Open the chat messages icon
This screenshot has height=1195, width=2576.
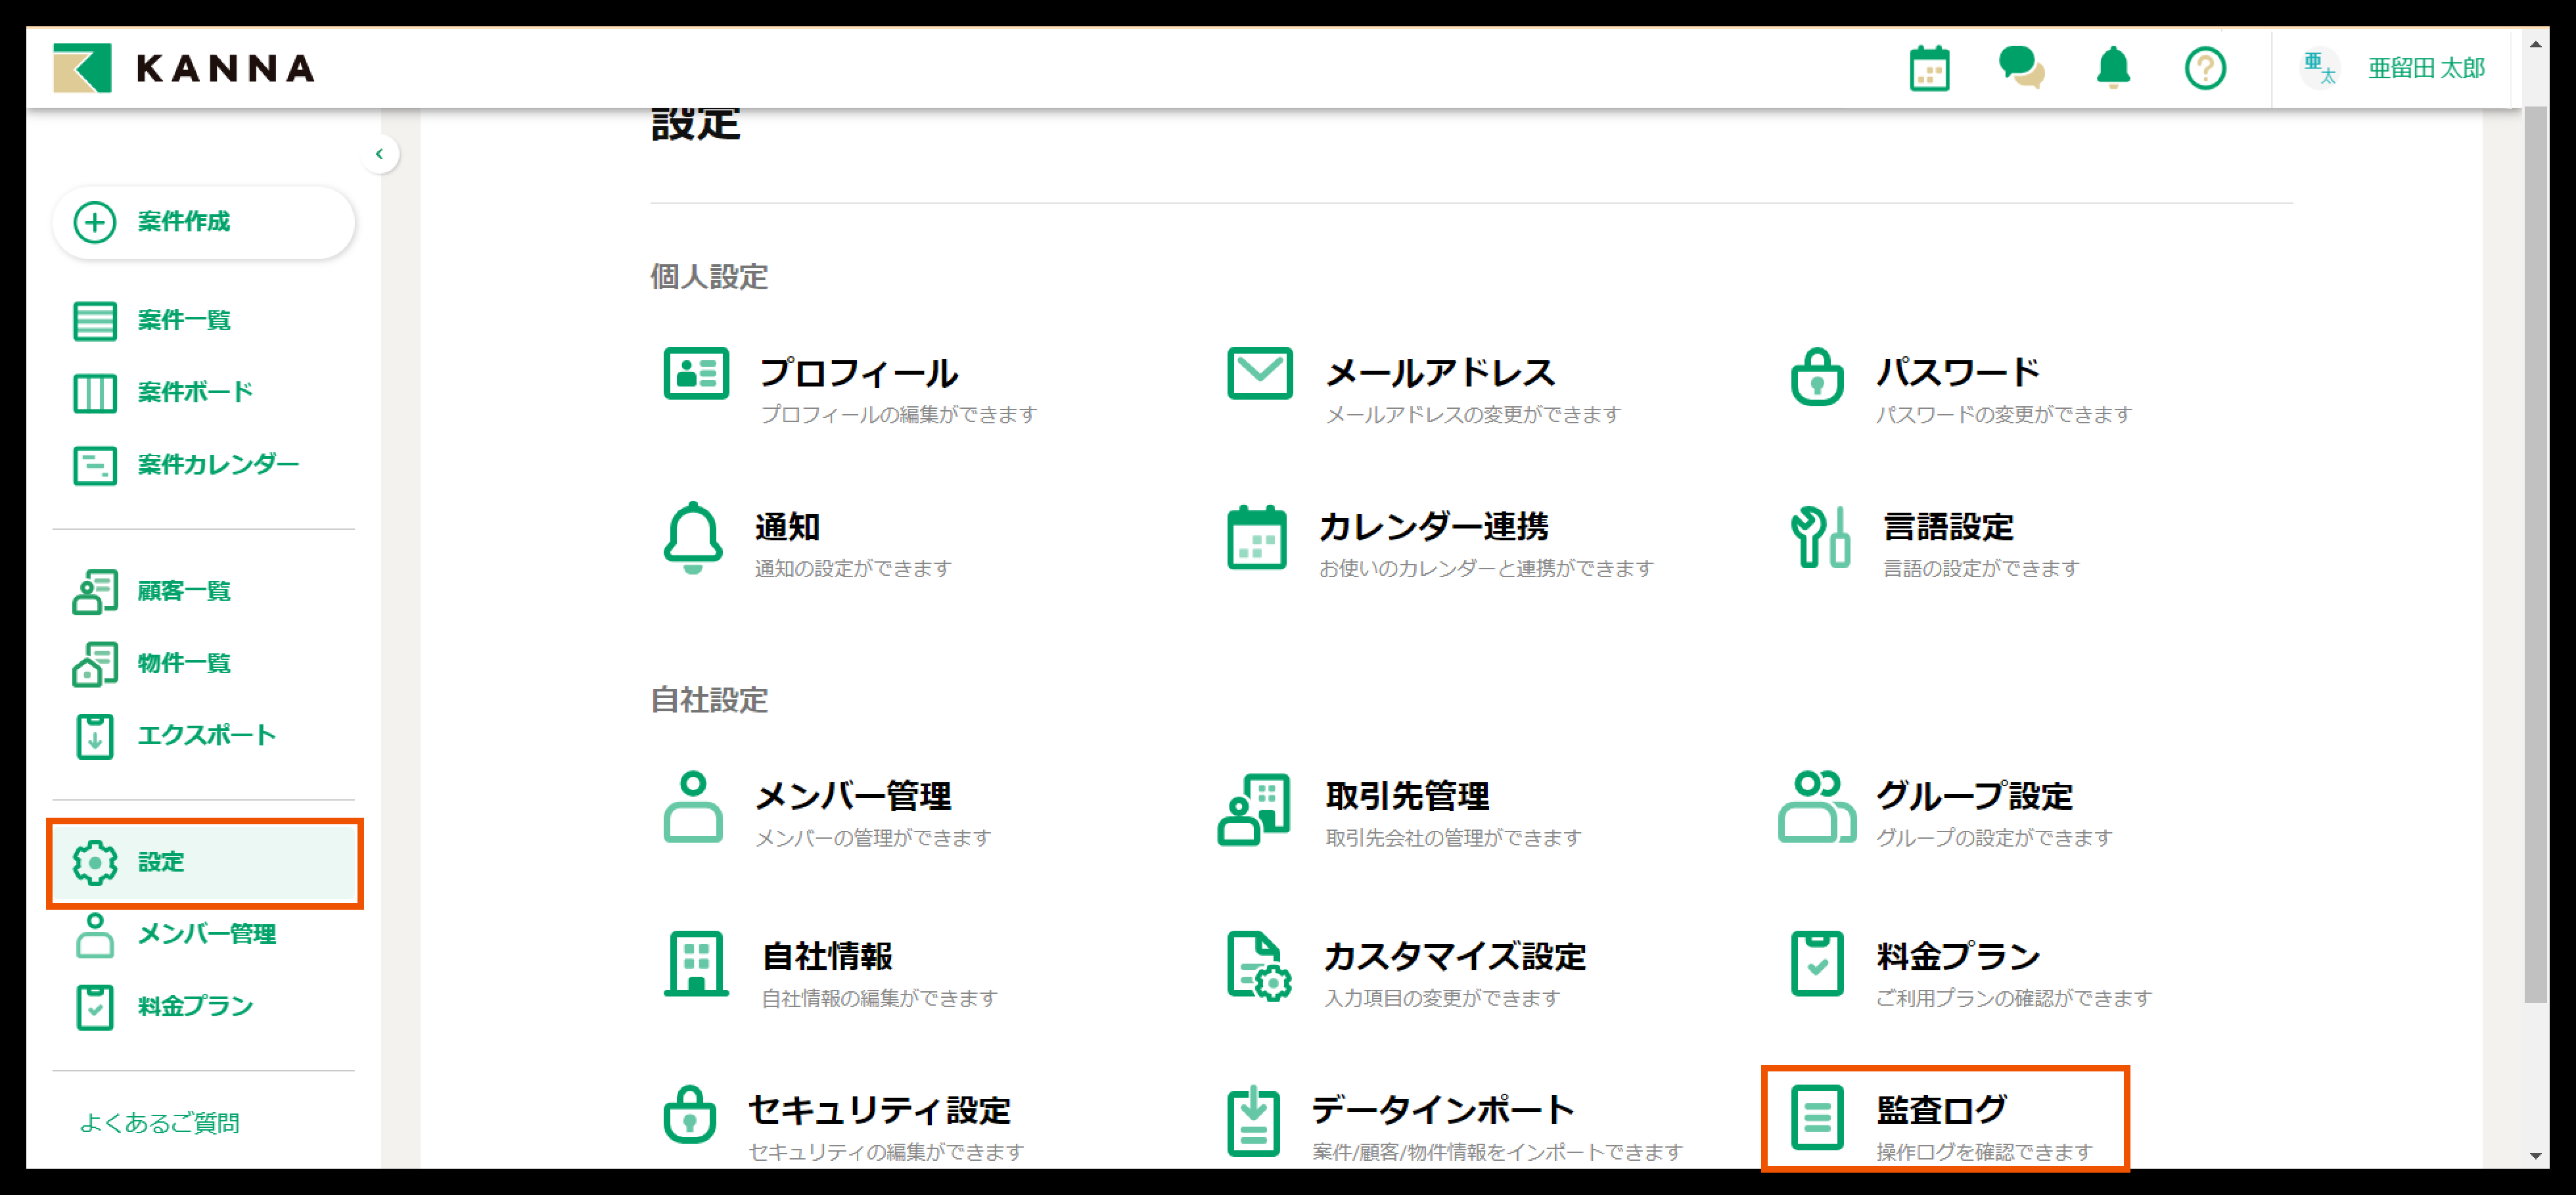[2021, 68]
